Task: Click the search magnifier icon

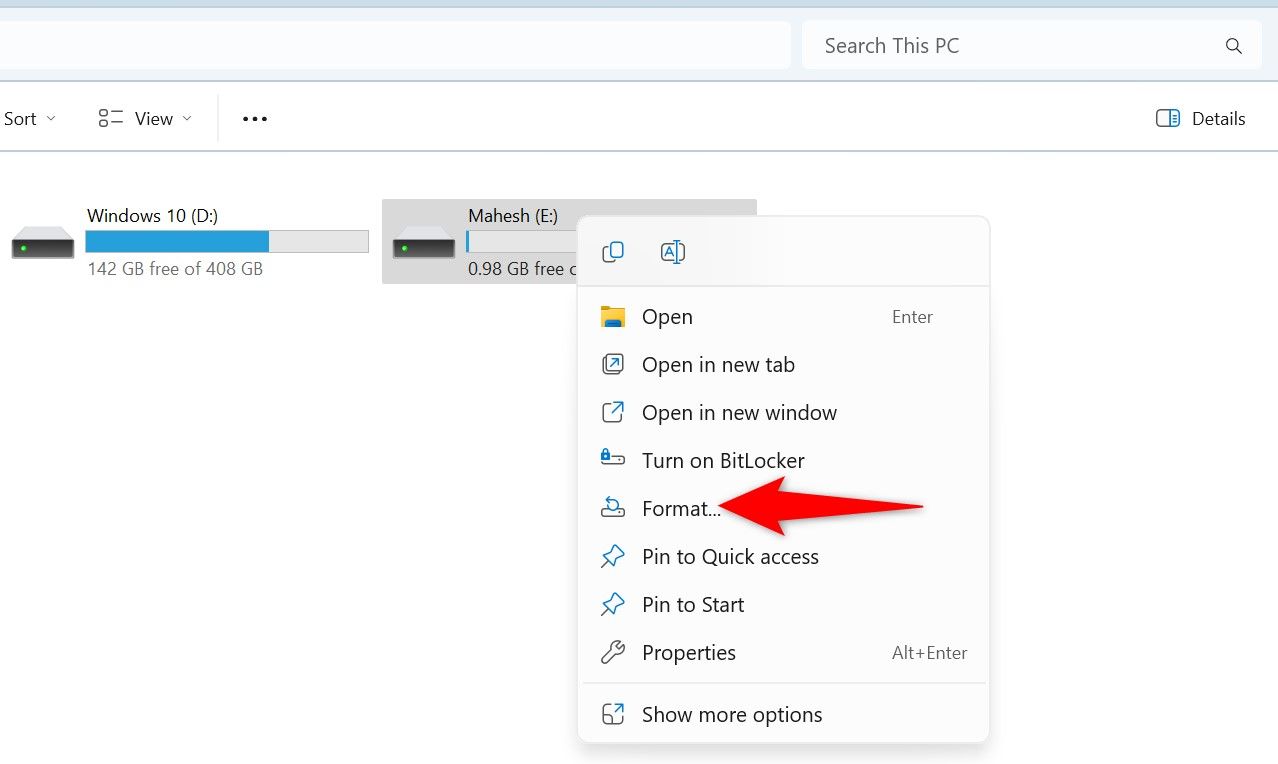Action: click(1234, 46)
